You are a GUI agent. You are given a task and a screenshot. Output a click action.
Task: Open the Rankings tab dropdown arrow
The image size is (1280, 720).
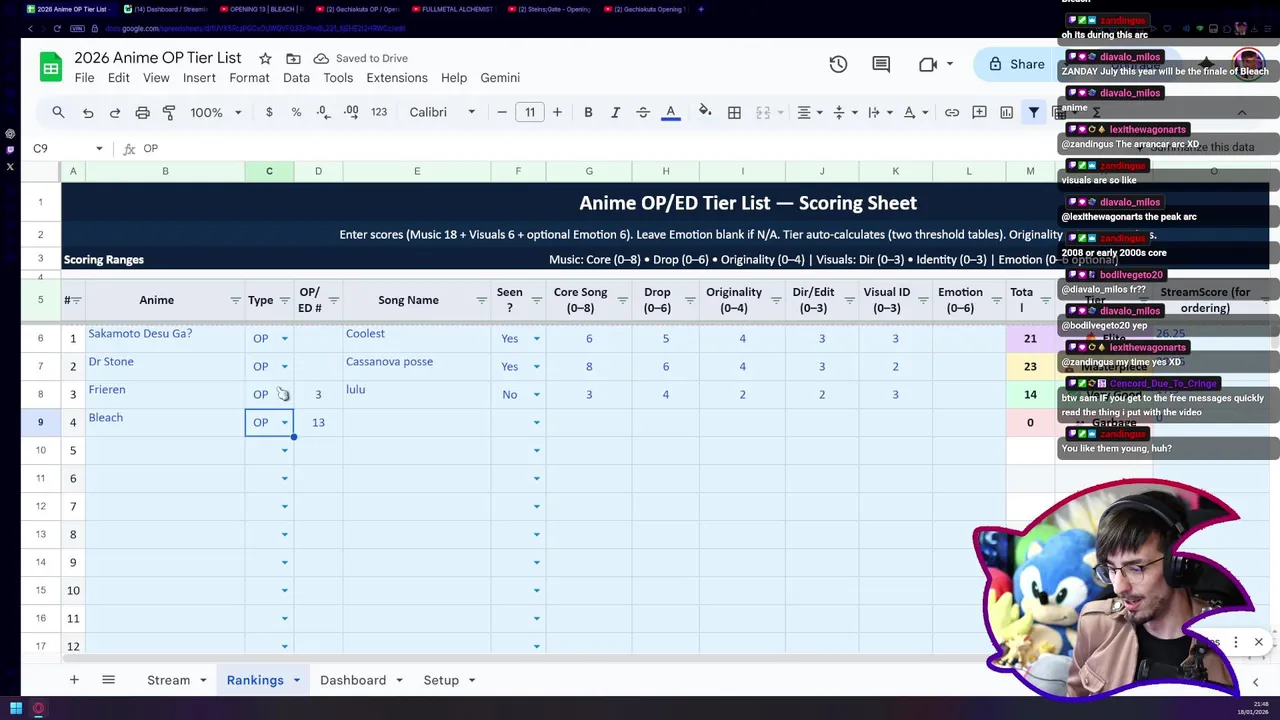(296, 680)
